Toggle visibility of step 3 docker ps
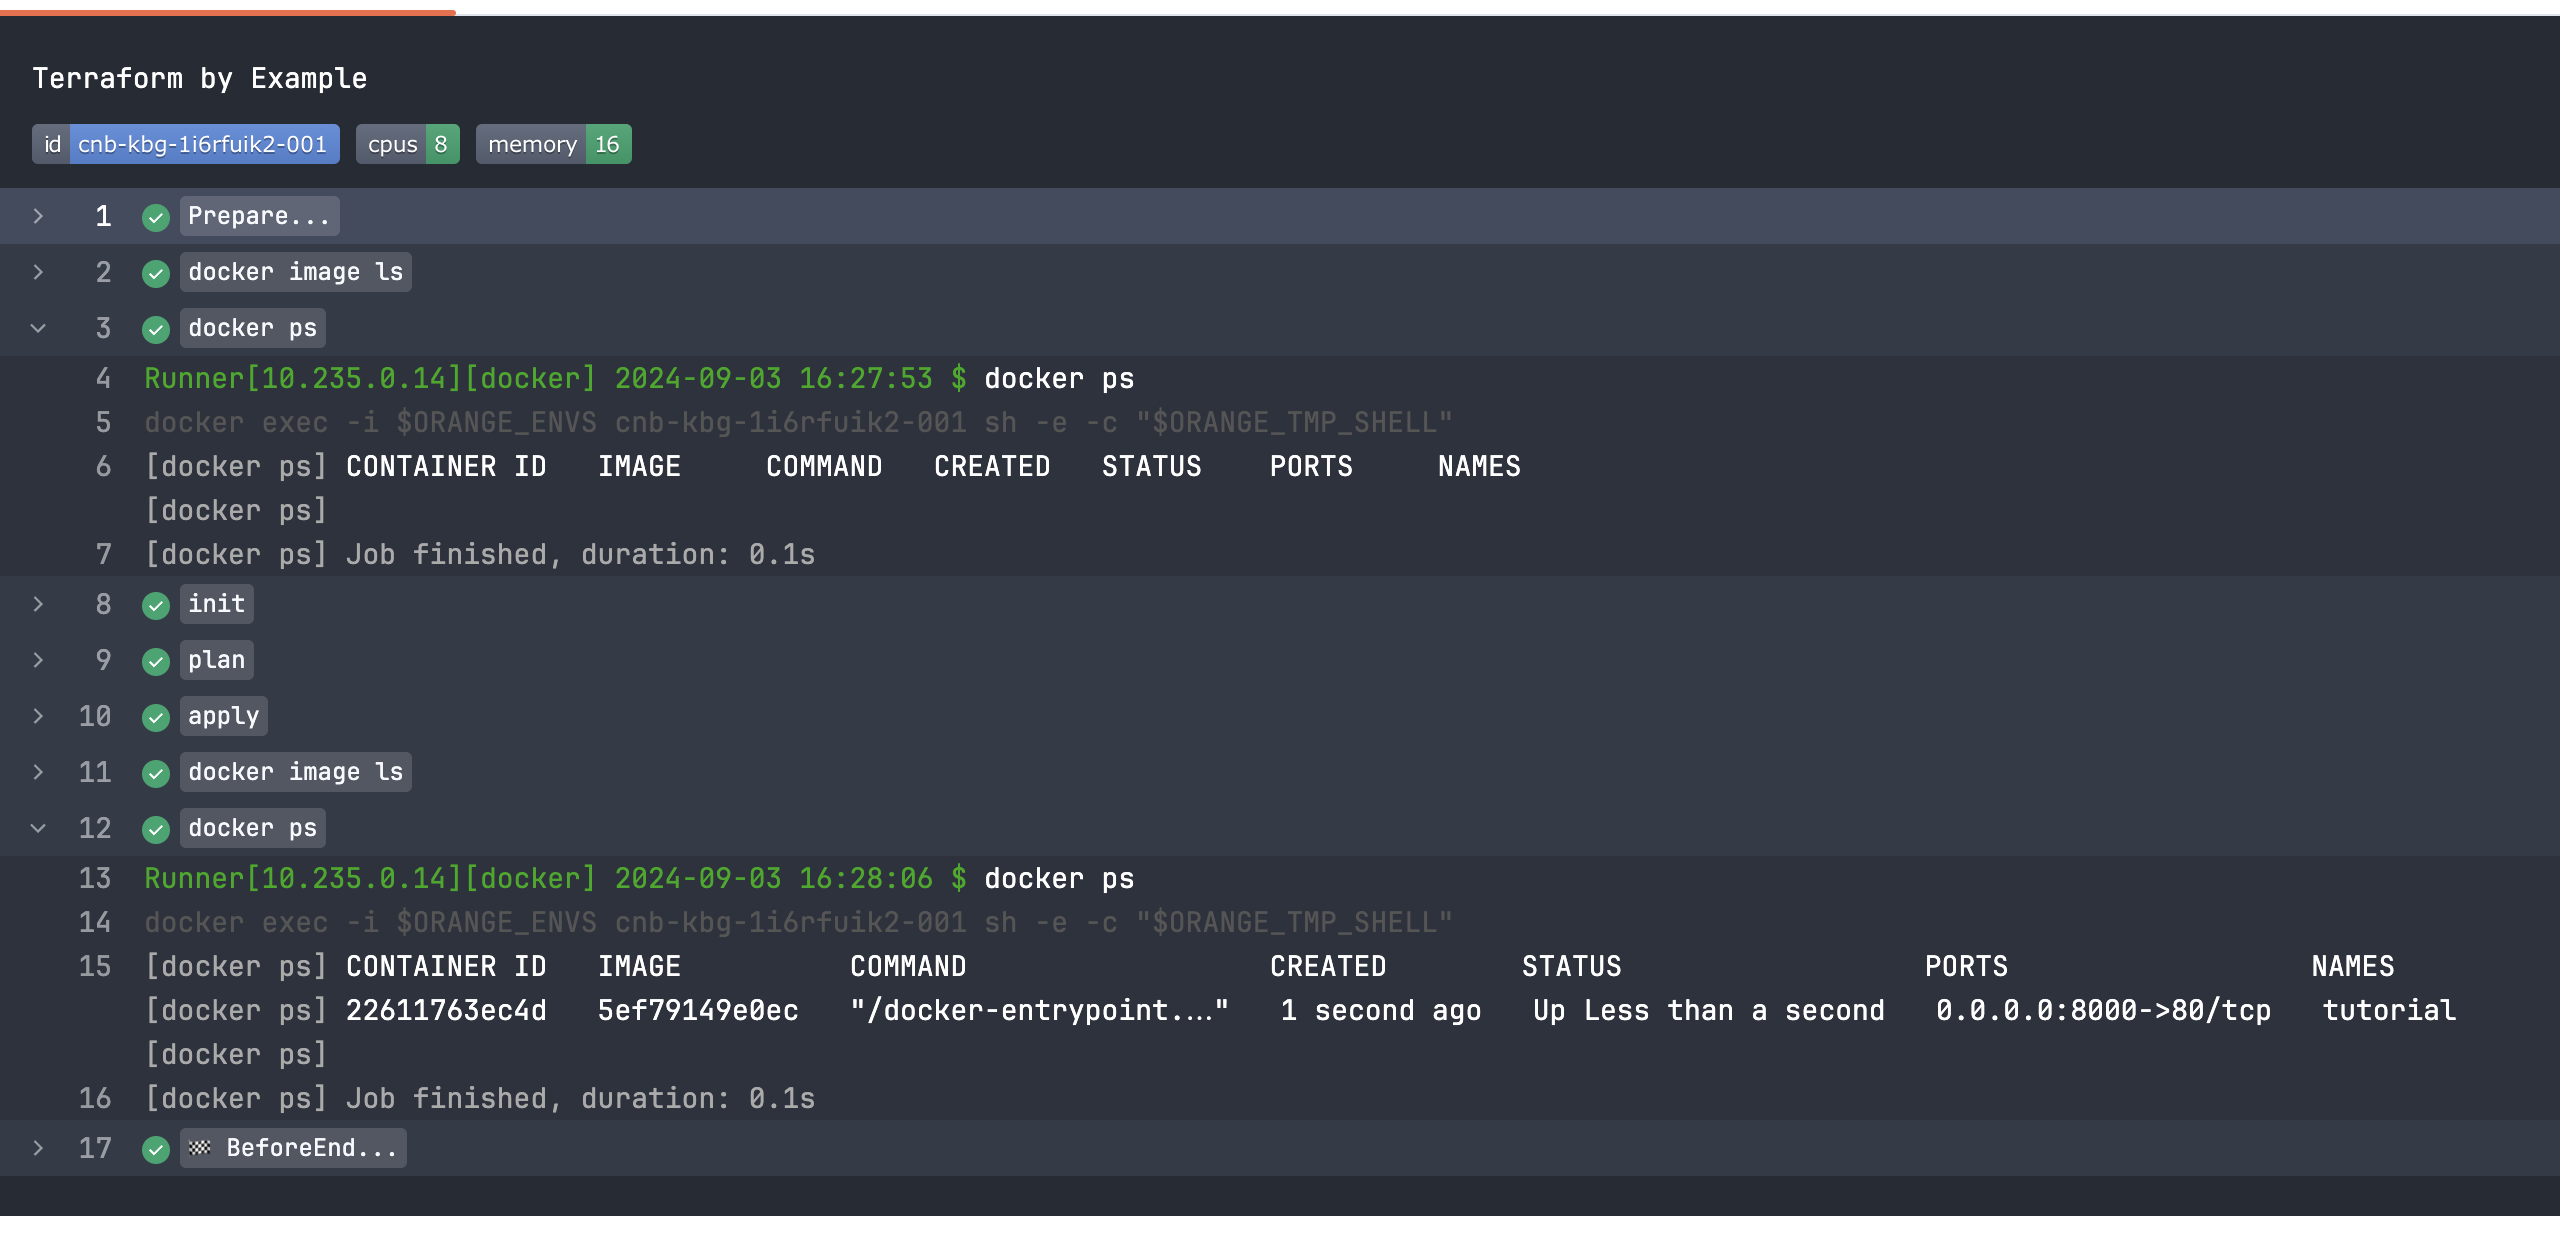Image resolution: width=2560 pixels, height=1258 pixels. tap(38, 326)
